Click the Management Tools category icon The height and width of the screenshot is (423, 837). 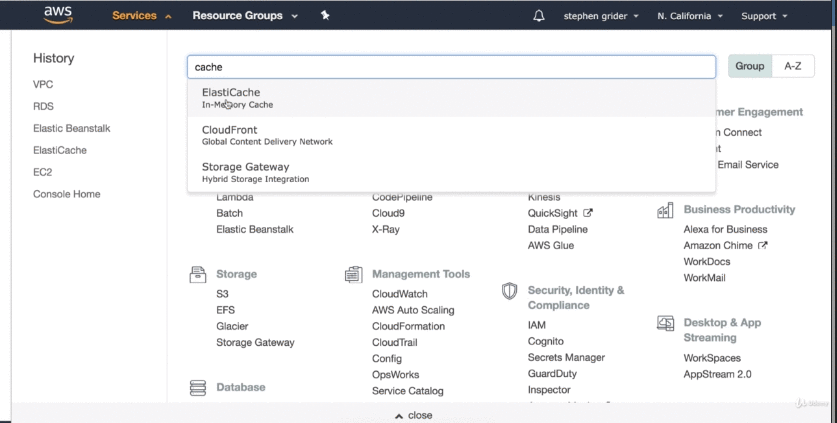tap(353, 274)
